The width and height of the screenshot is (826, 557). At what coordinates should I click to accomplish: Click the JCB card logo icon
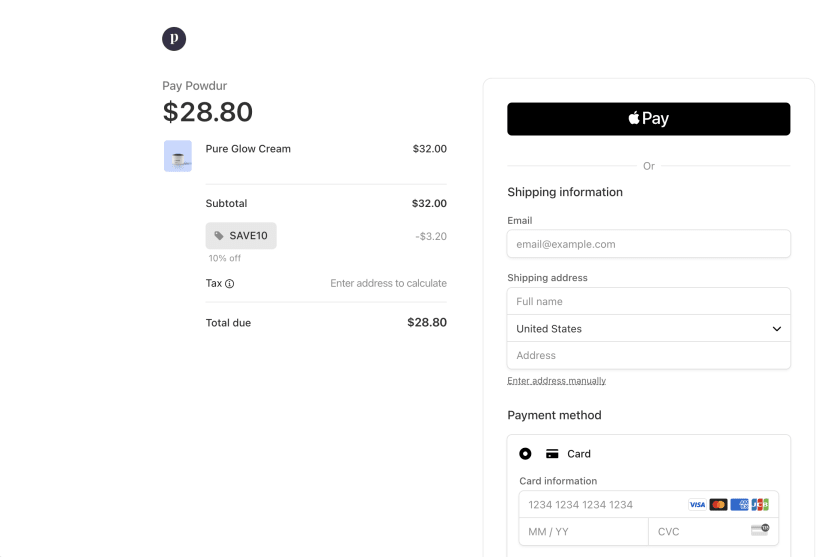(x=761, y=505)
